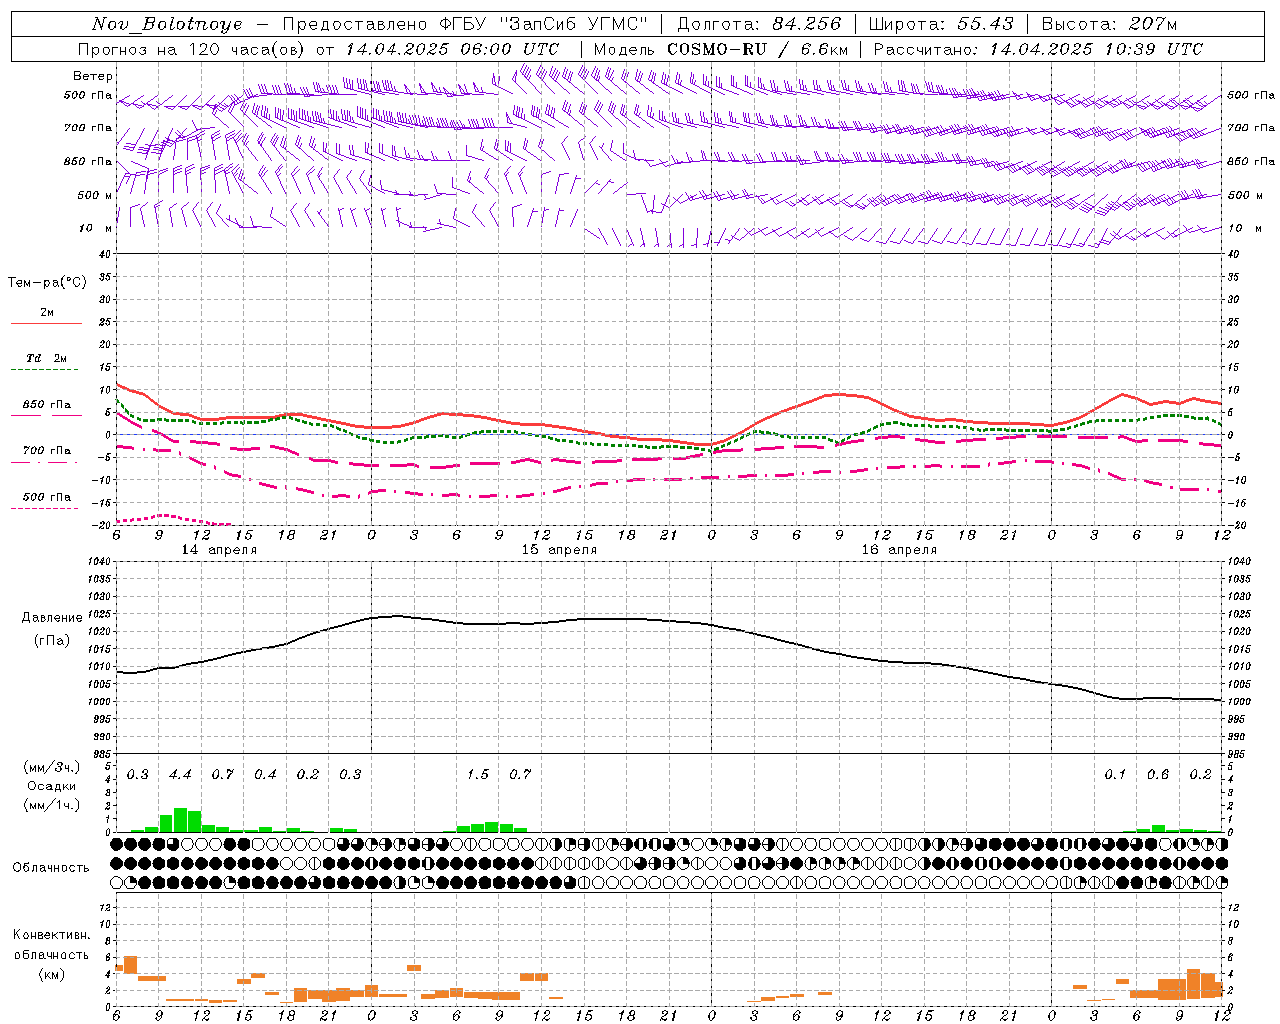Click the 0.4 precipitation value
Viewport: 1280px width, 1024px height.
(x=265, y=775)
